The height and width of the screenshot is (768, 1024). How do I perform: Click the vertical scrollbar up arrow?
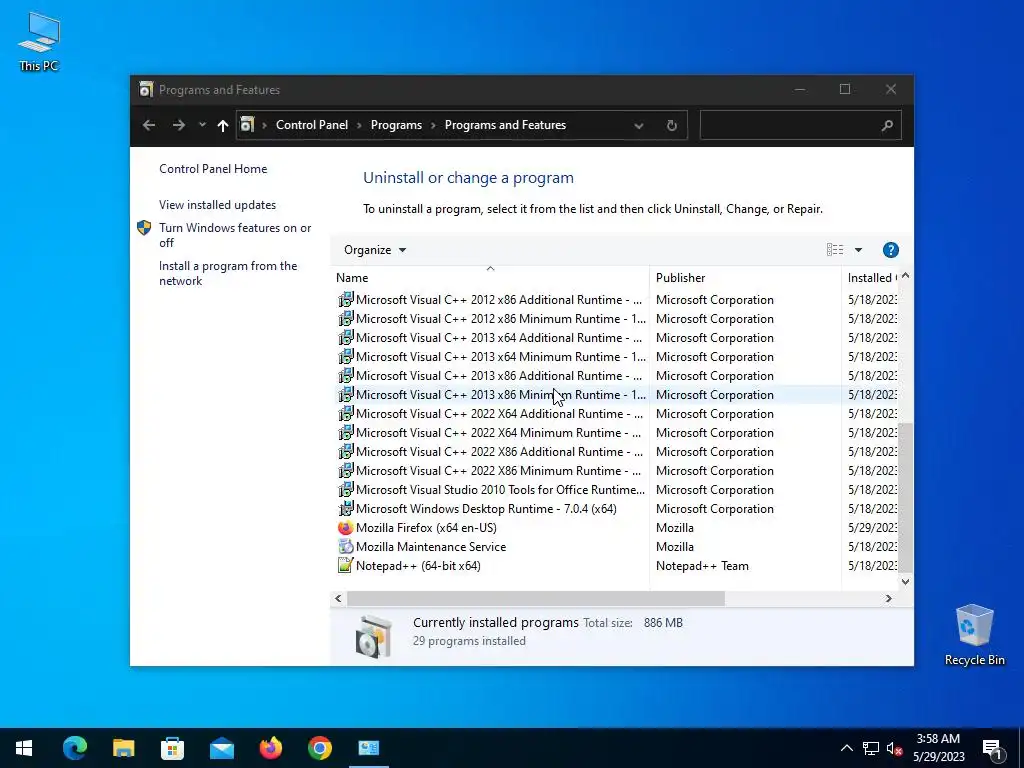coord(905,276)
